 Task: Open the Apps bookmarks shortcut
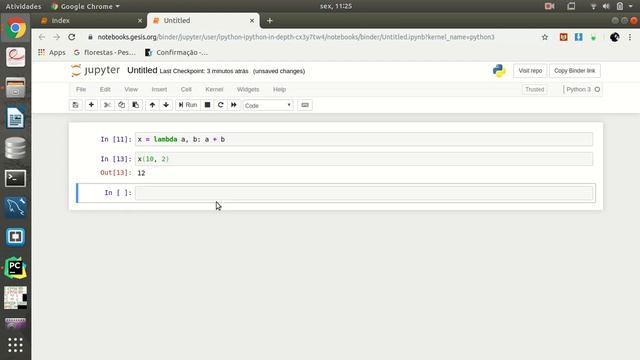point(51,53)
